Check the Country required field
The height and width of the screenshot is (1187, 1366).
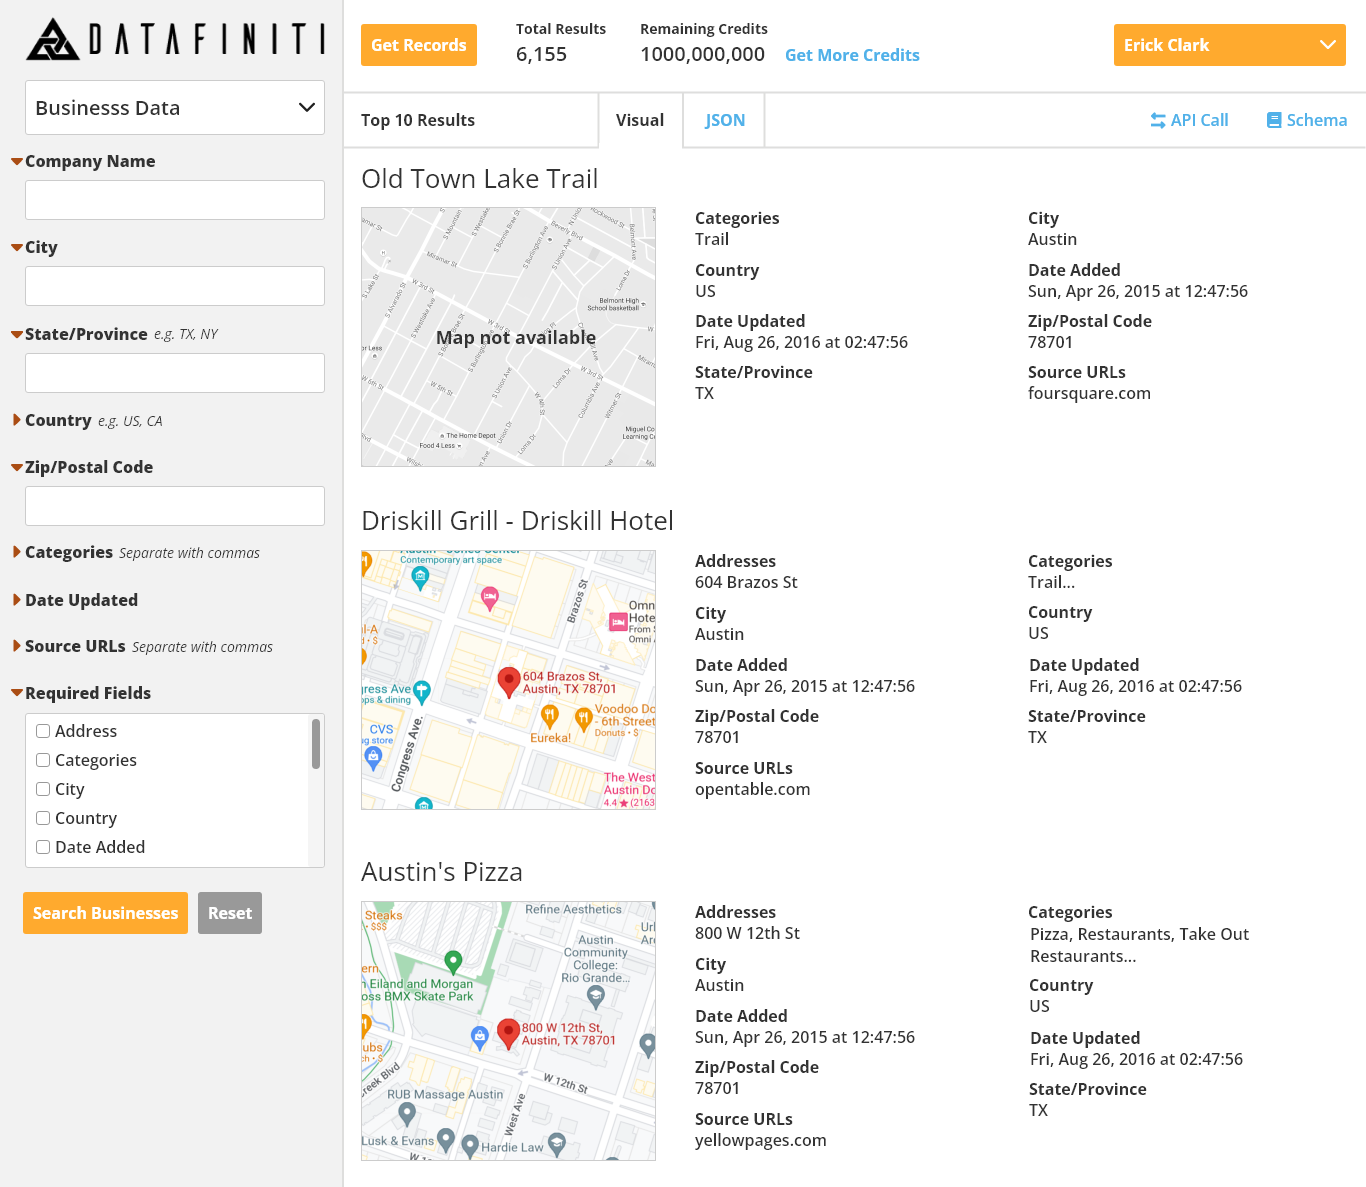[x=43, y=818]
